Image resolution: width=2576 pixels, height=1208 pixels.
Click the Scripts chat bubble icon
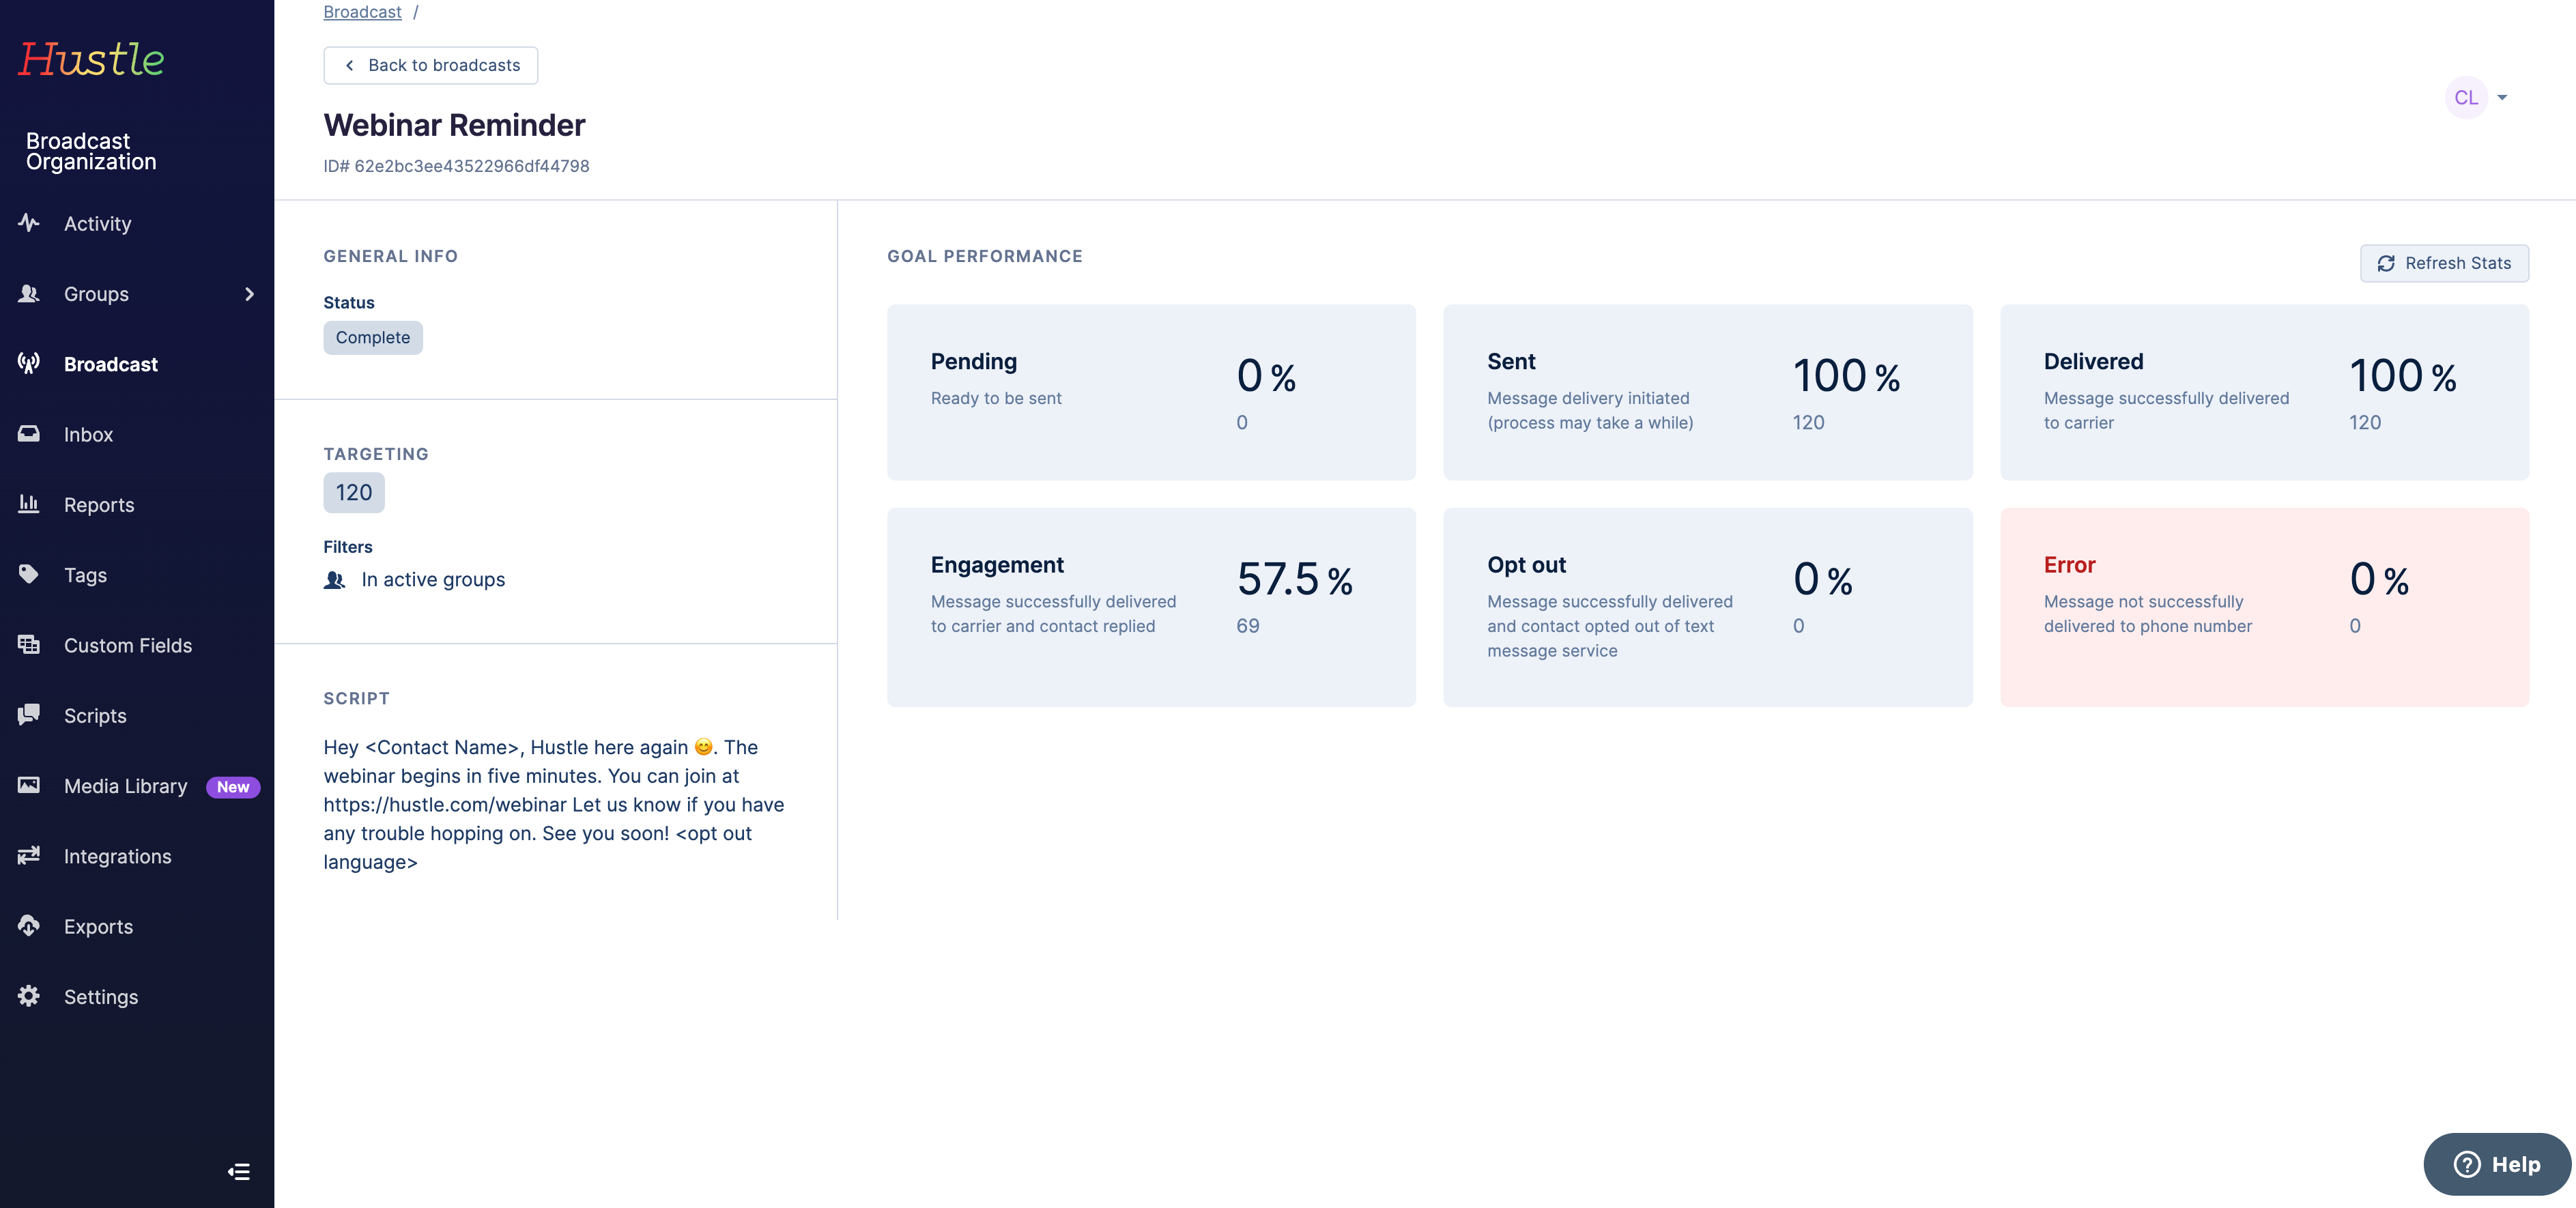[x=29, y=714]
